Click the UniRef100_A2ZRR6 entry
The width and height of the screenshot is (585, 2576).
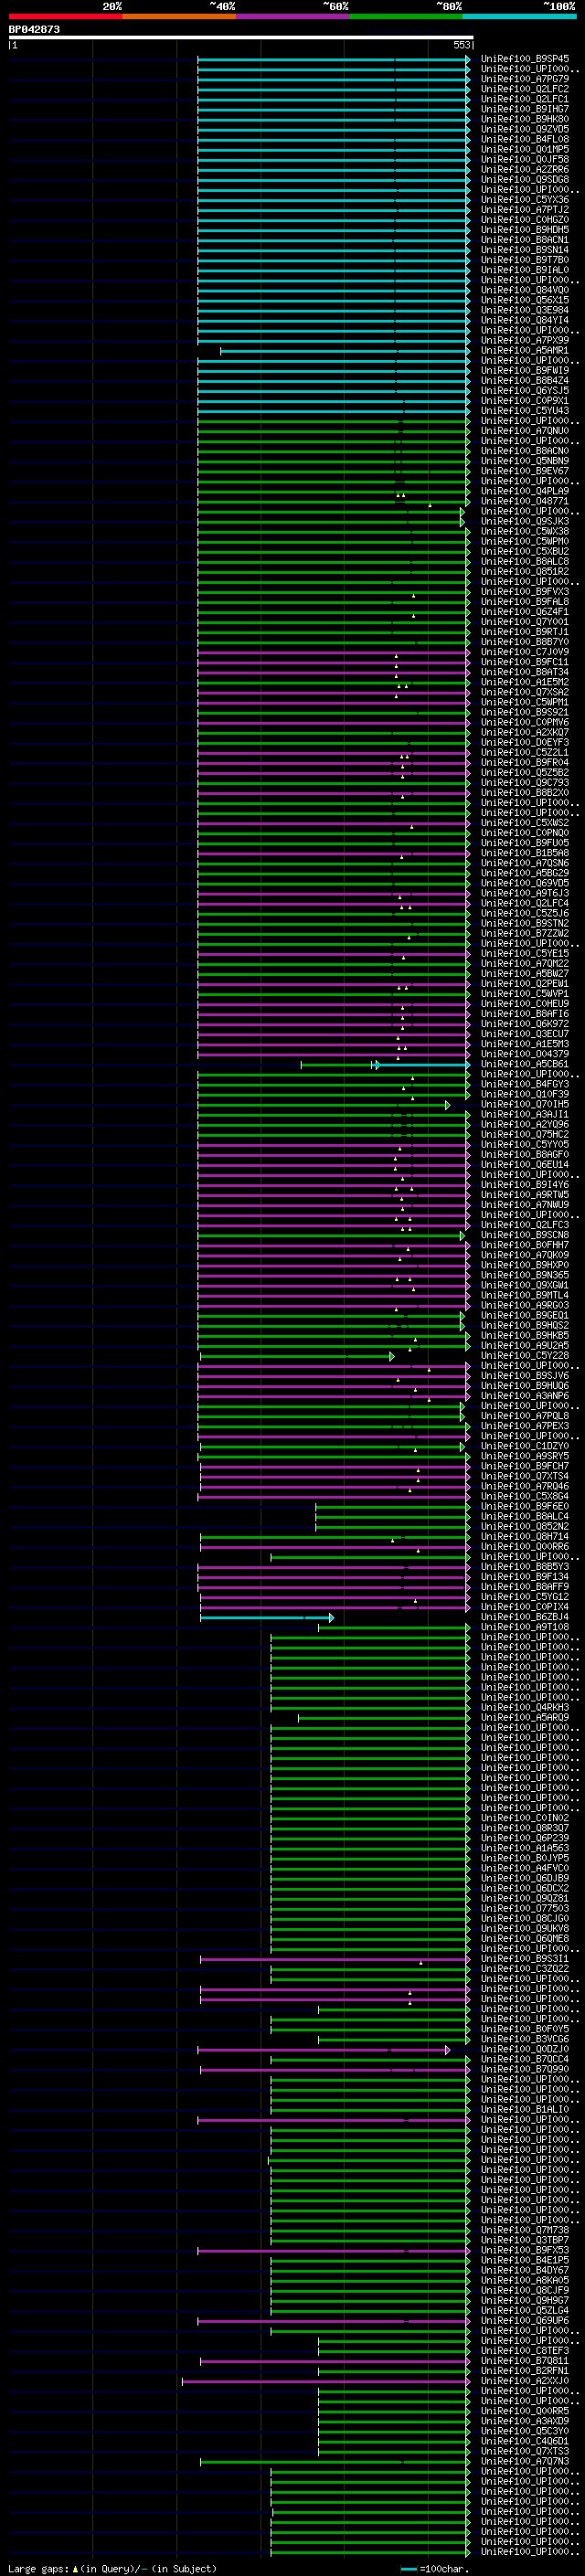point(524,170)
